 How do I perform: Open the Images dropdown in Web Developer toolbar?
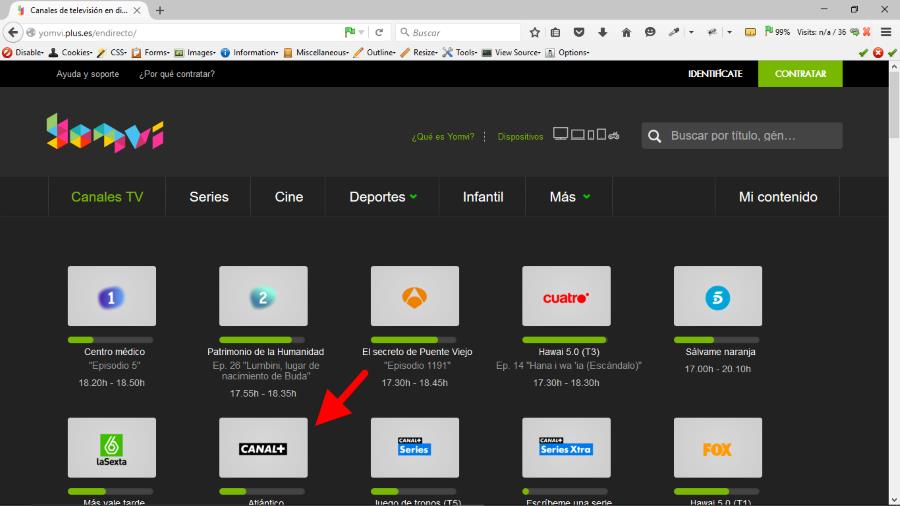pos(195,52)
